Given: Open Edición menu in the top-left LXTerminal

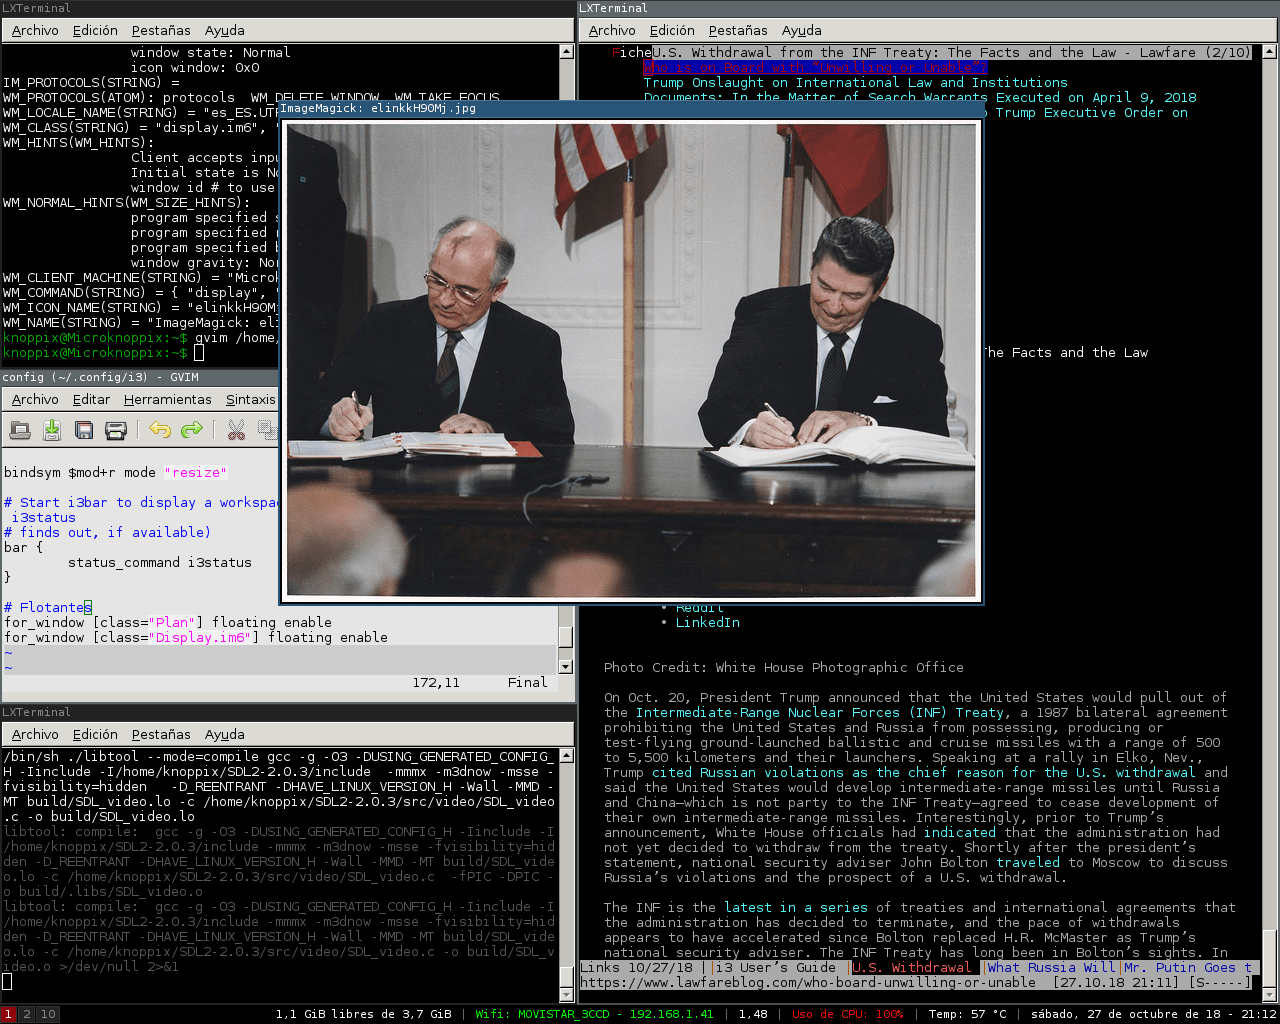Looking at the screenshot, I should coord(95,31).
